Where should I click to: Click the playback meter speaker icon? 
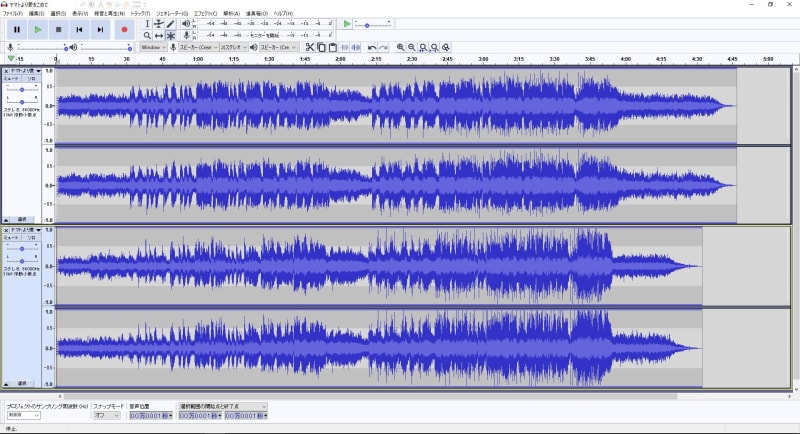(186, 23)
